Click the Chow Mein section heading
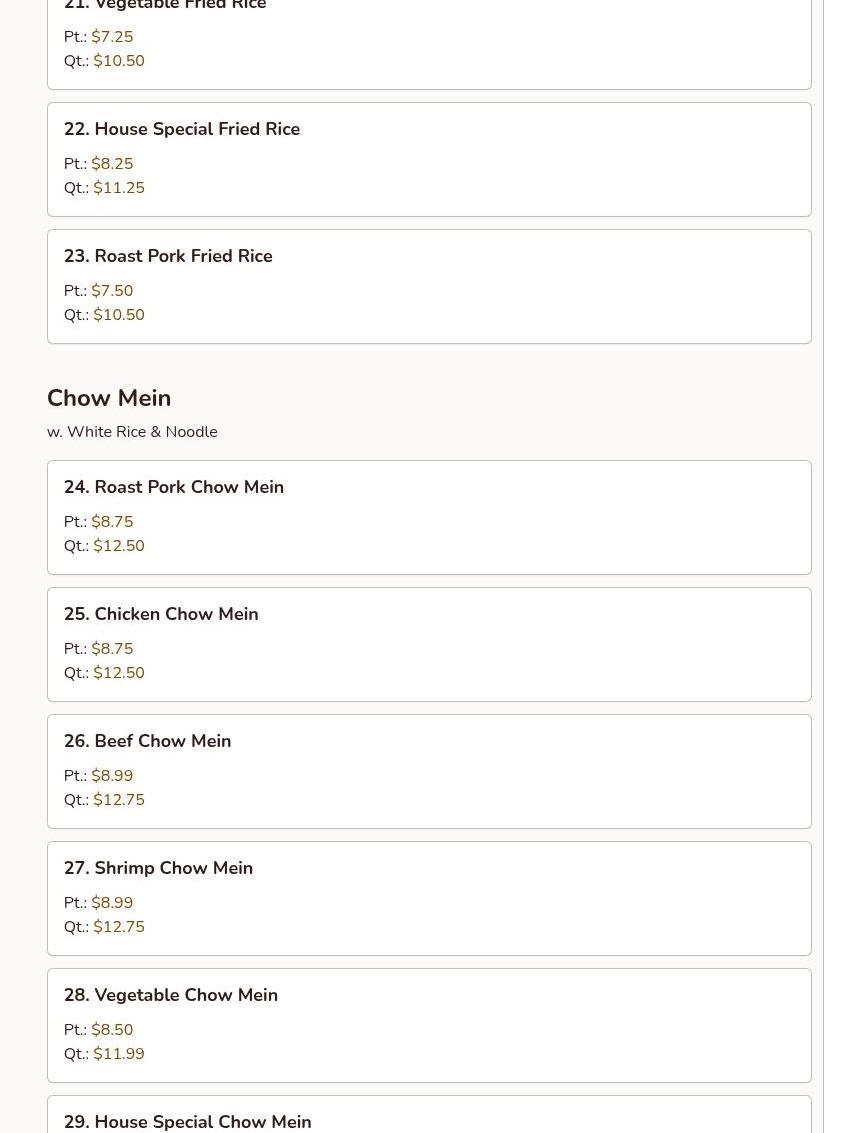The height and width of the screenshot is (1133, 844). pos(109,398)
